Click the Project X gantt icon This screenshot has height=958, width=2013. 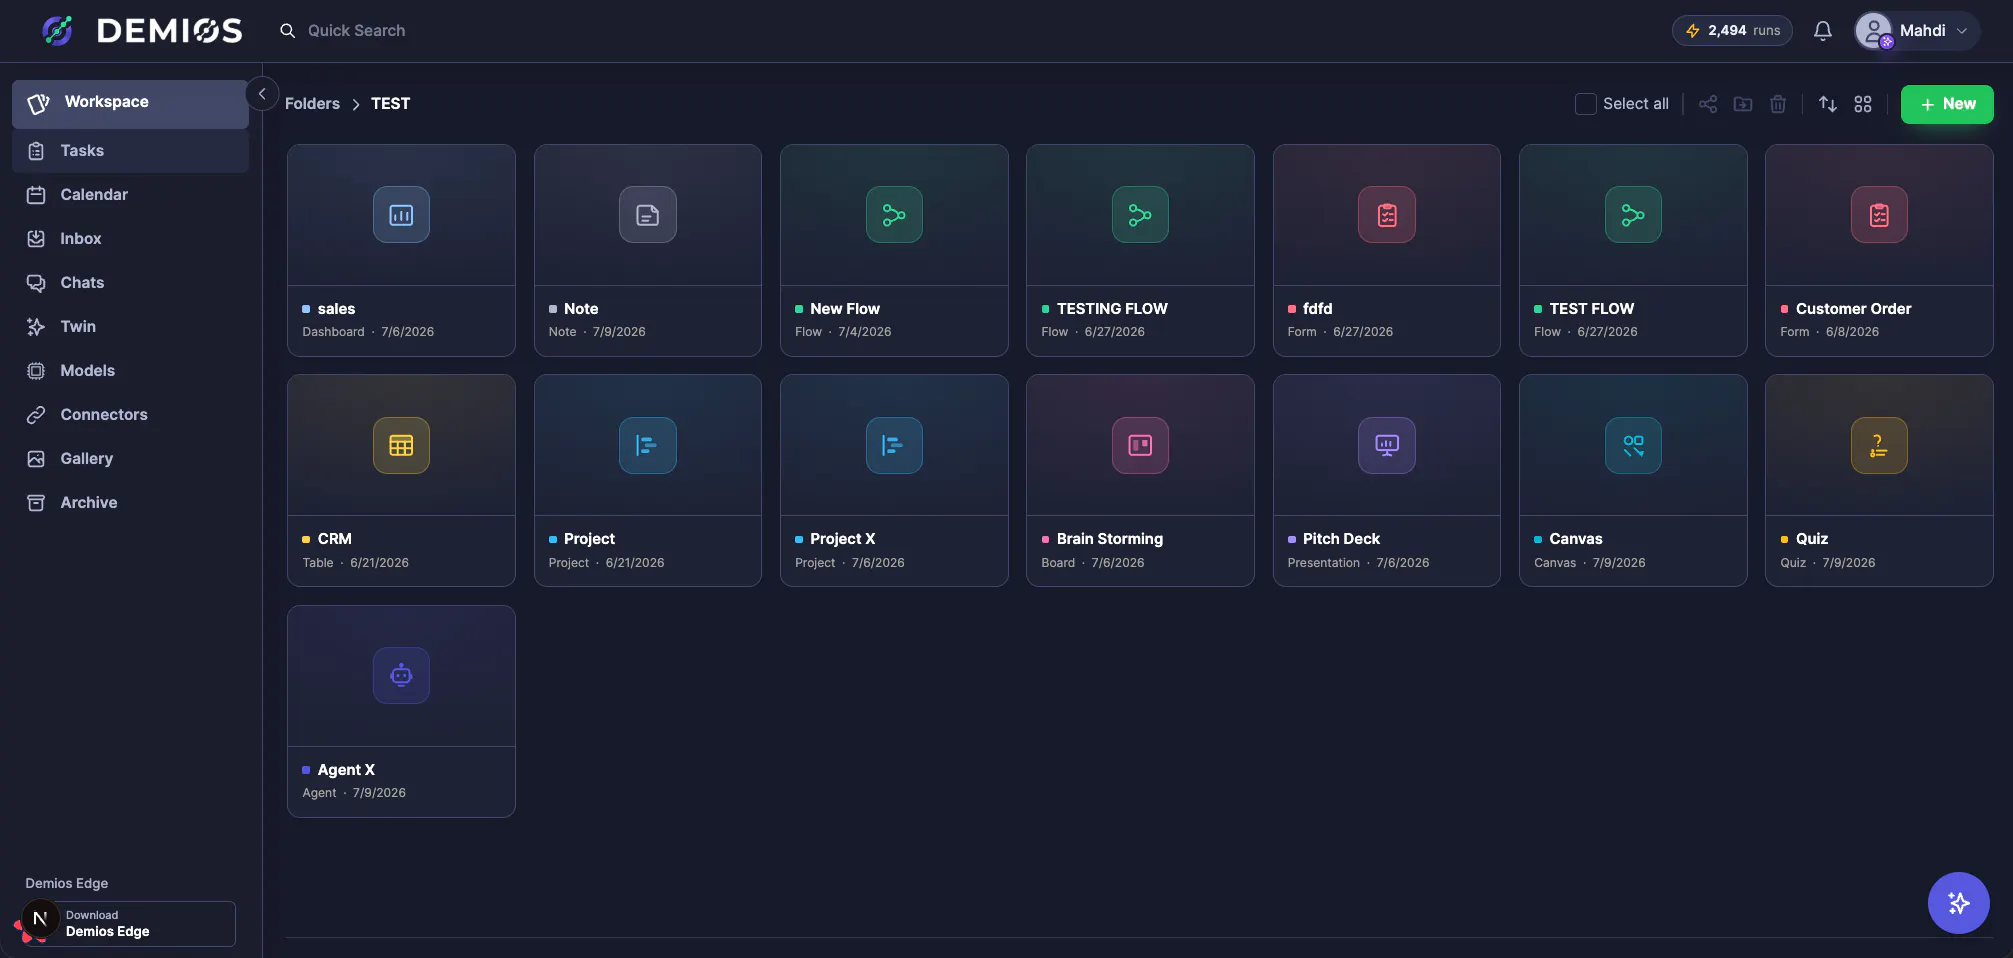pos(894,445)
